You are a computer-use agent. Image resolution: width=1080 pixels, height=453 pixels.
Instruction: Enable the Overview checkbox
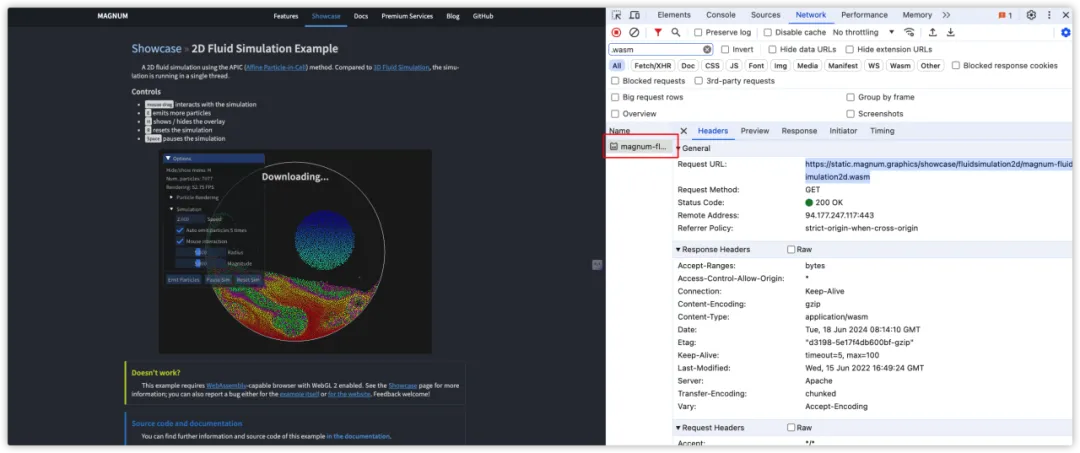tap(615, 114)
